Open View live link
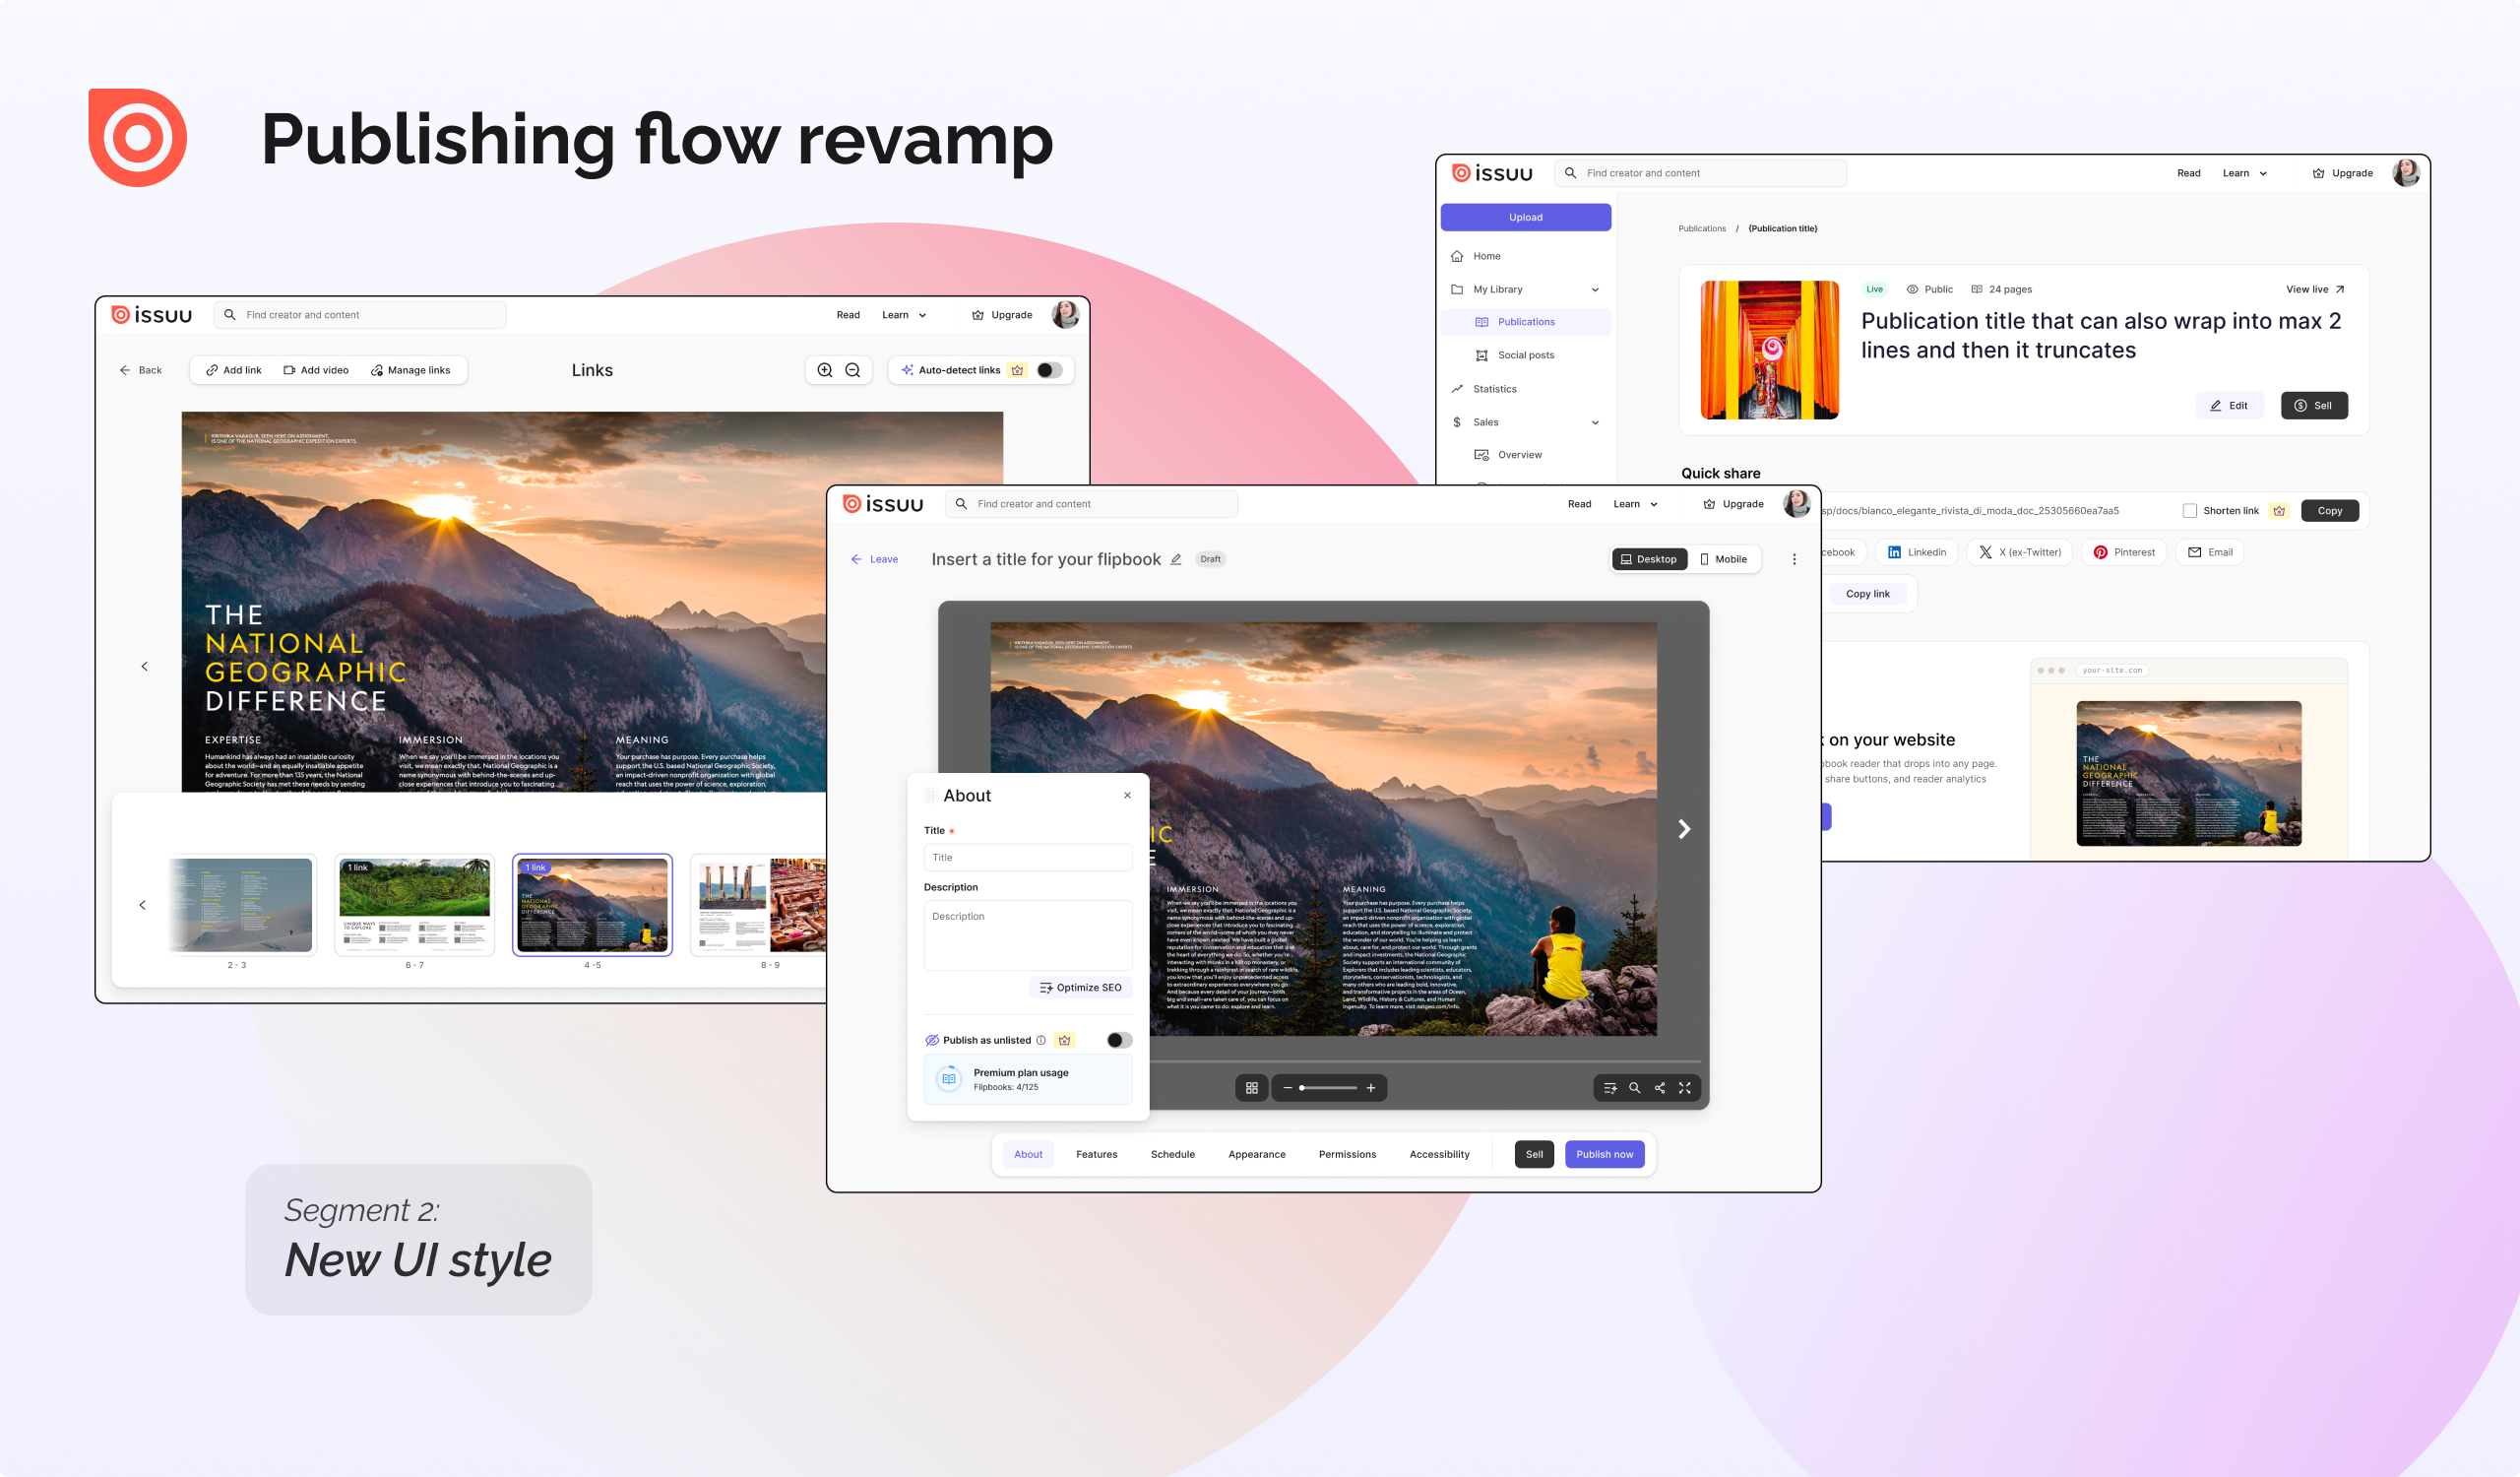The height and width of the screenshot is (1477, 2520). pyautogui.click(x=2314, y=290)
